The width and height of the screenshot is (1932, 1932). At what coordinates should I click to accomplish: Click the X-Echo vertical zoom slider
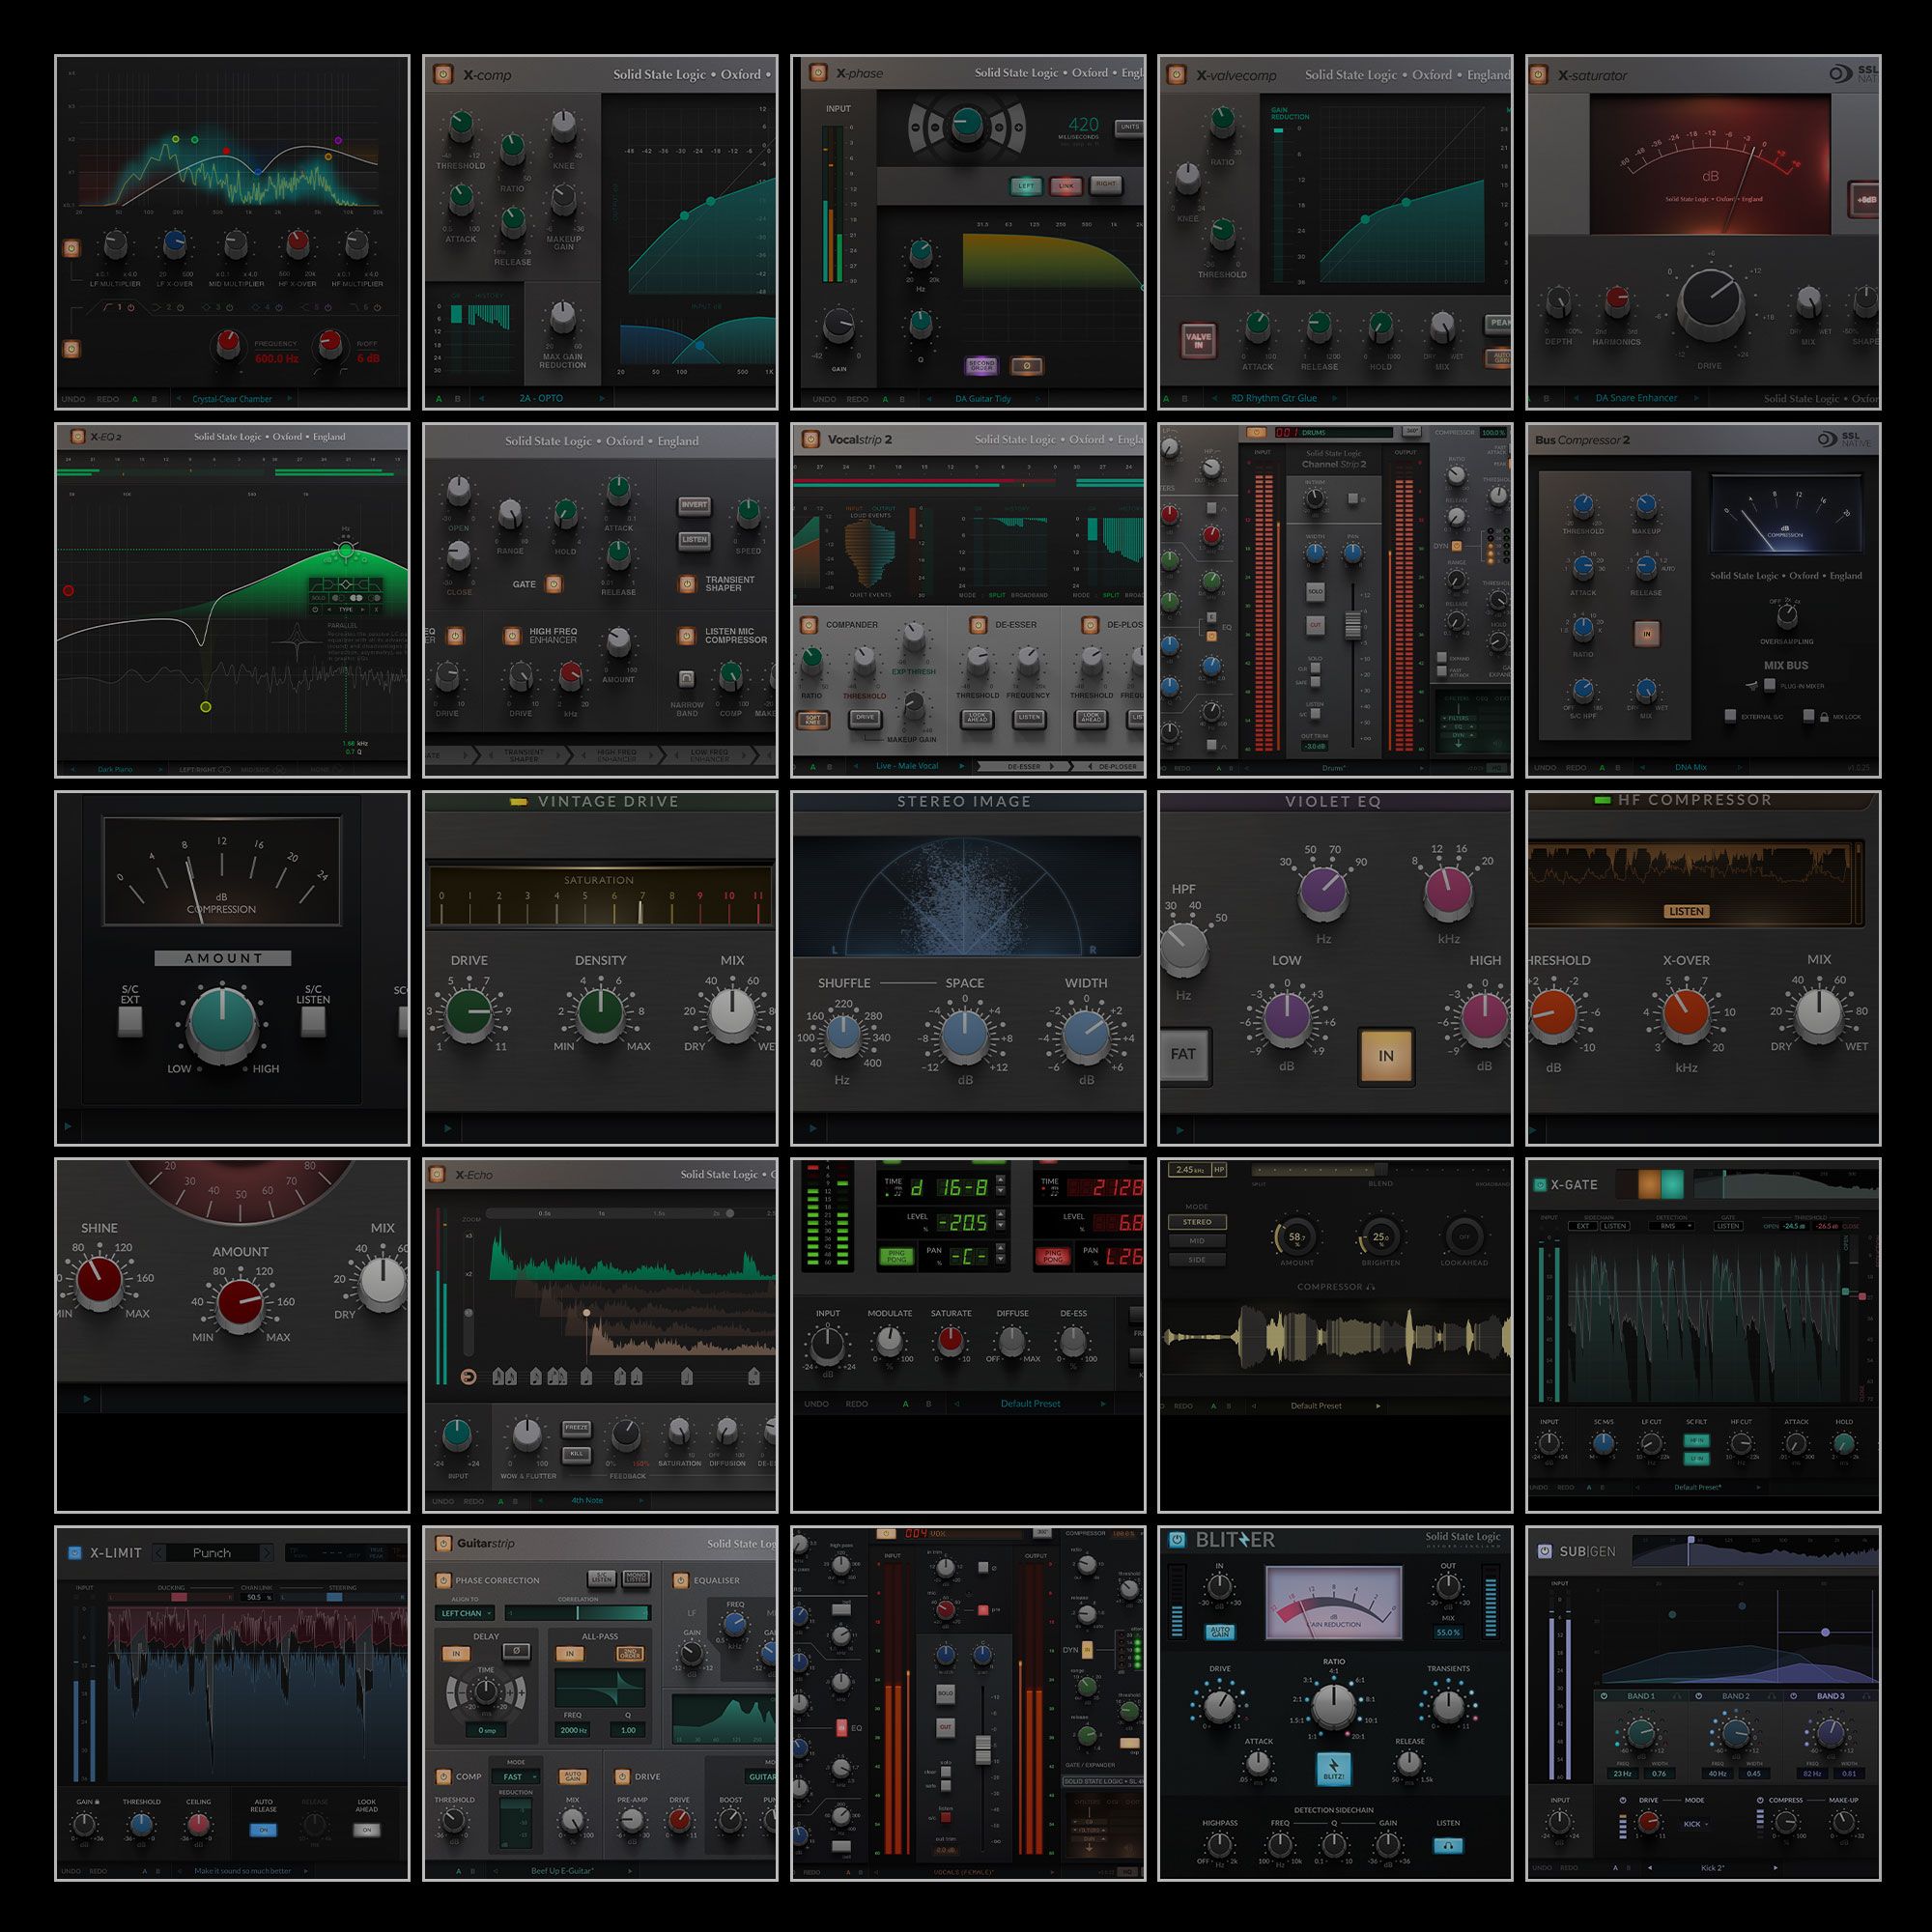468,1294
